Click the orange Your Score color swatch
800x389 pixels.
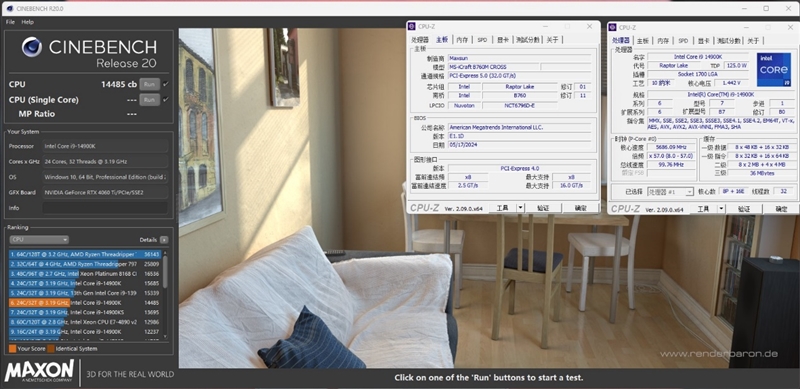click(x=12, y=349)
